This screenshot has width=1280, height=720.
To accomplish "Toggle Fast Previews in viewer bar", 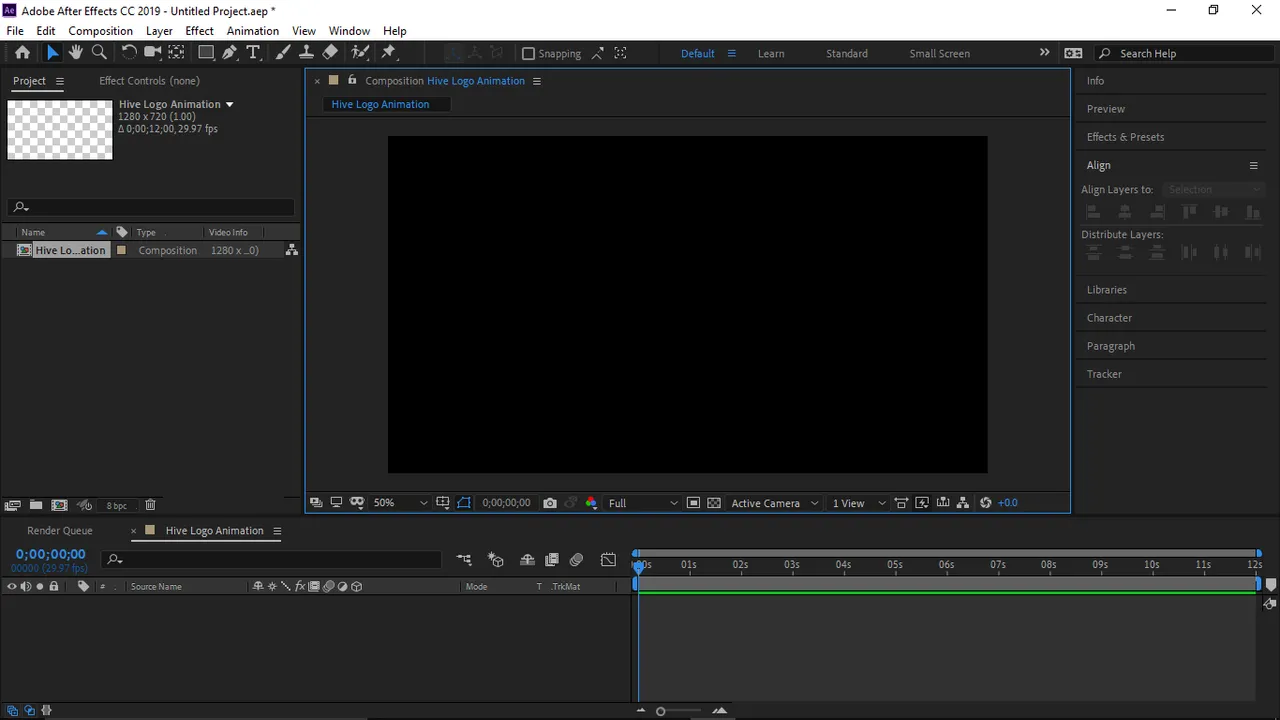I will click(922, 503).
